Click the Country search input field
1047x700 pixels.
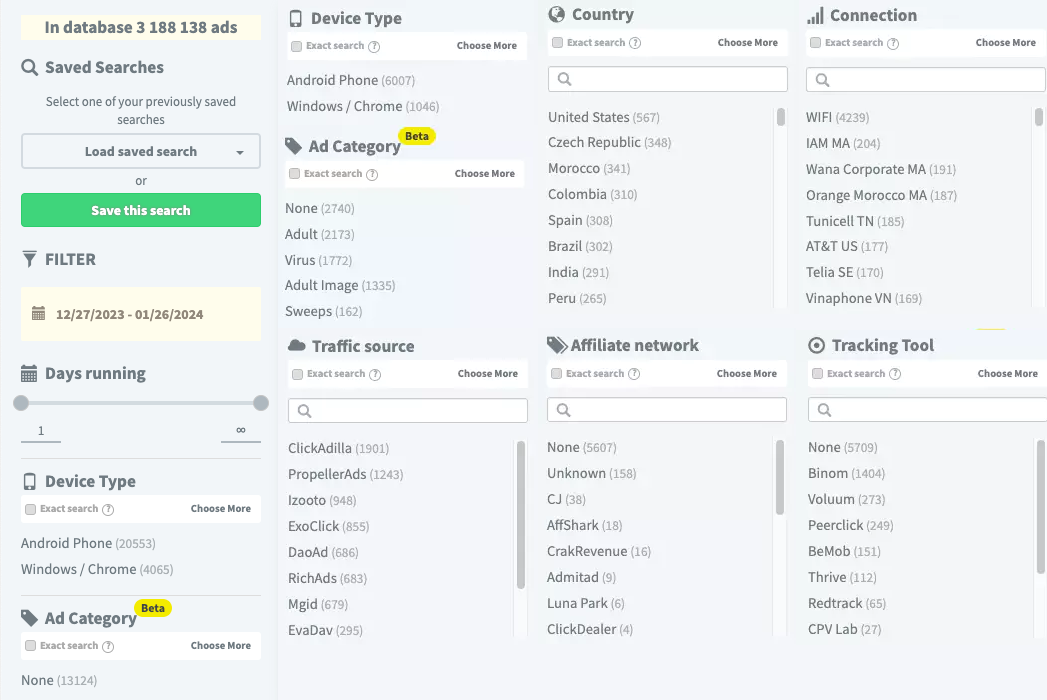pyautogui.click(x=667, y=78)
